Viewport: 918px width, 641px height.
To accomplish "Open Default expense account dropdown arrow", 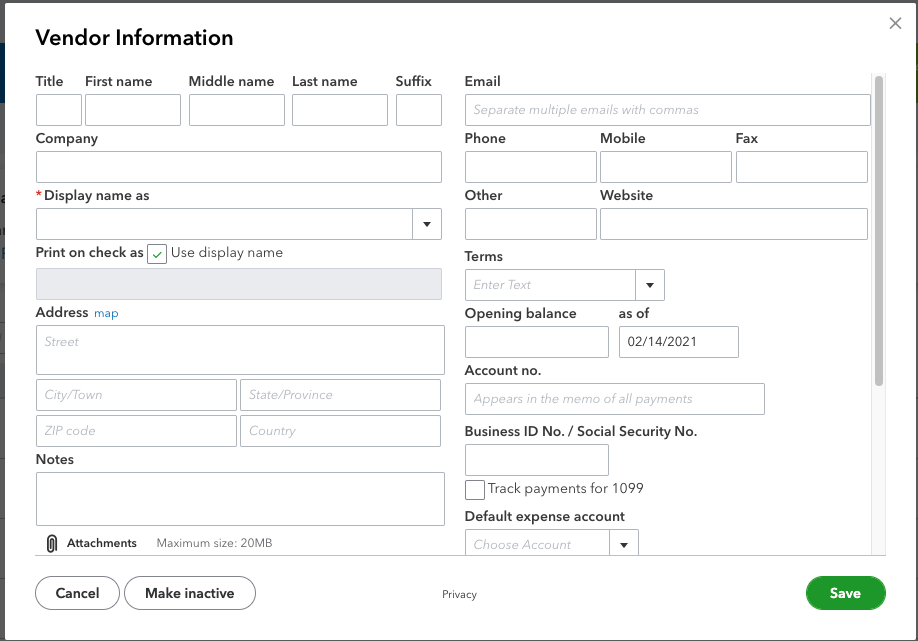I will tap(624, 543).
